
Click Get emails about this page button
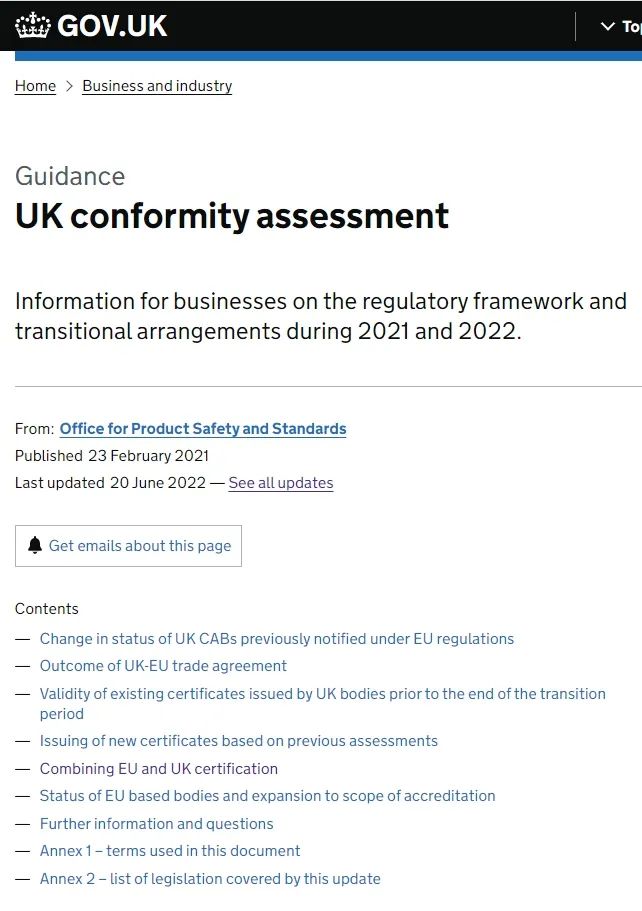tap(128, 546)
